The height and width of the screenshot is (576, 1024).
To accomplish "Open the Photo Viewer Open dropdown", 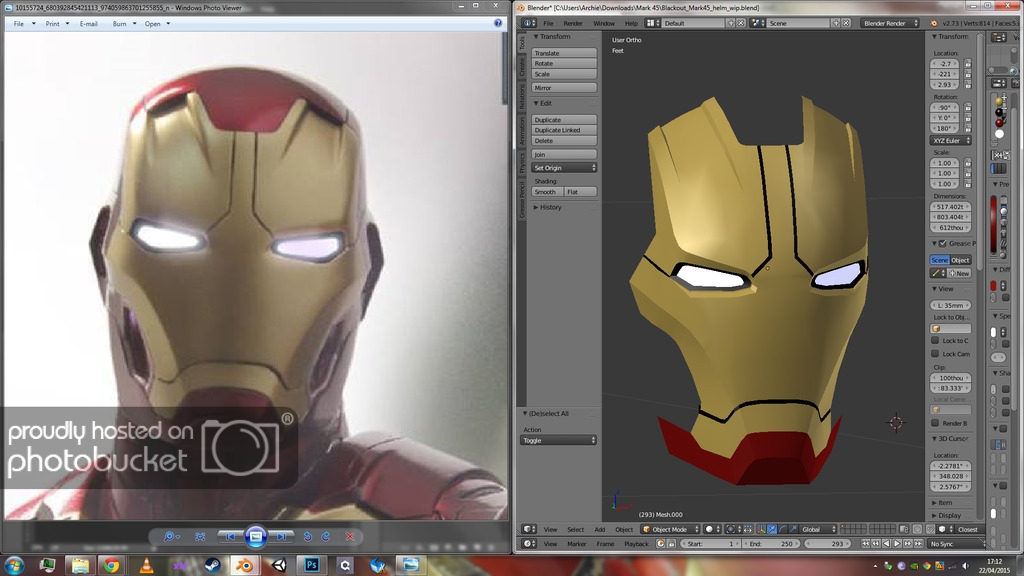I will click(x=157, y=24).
